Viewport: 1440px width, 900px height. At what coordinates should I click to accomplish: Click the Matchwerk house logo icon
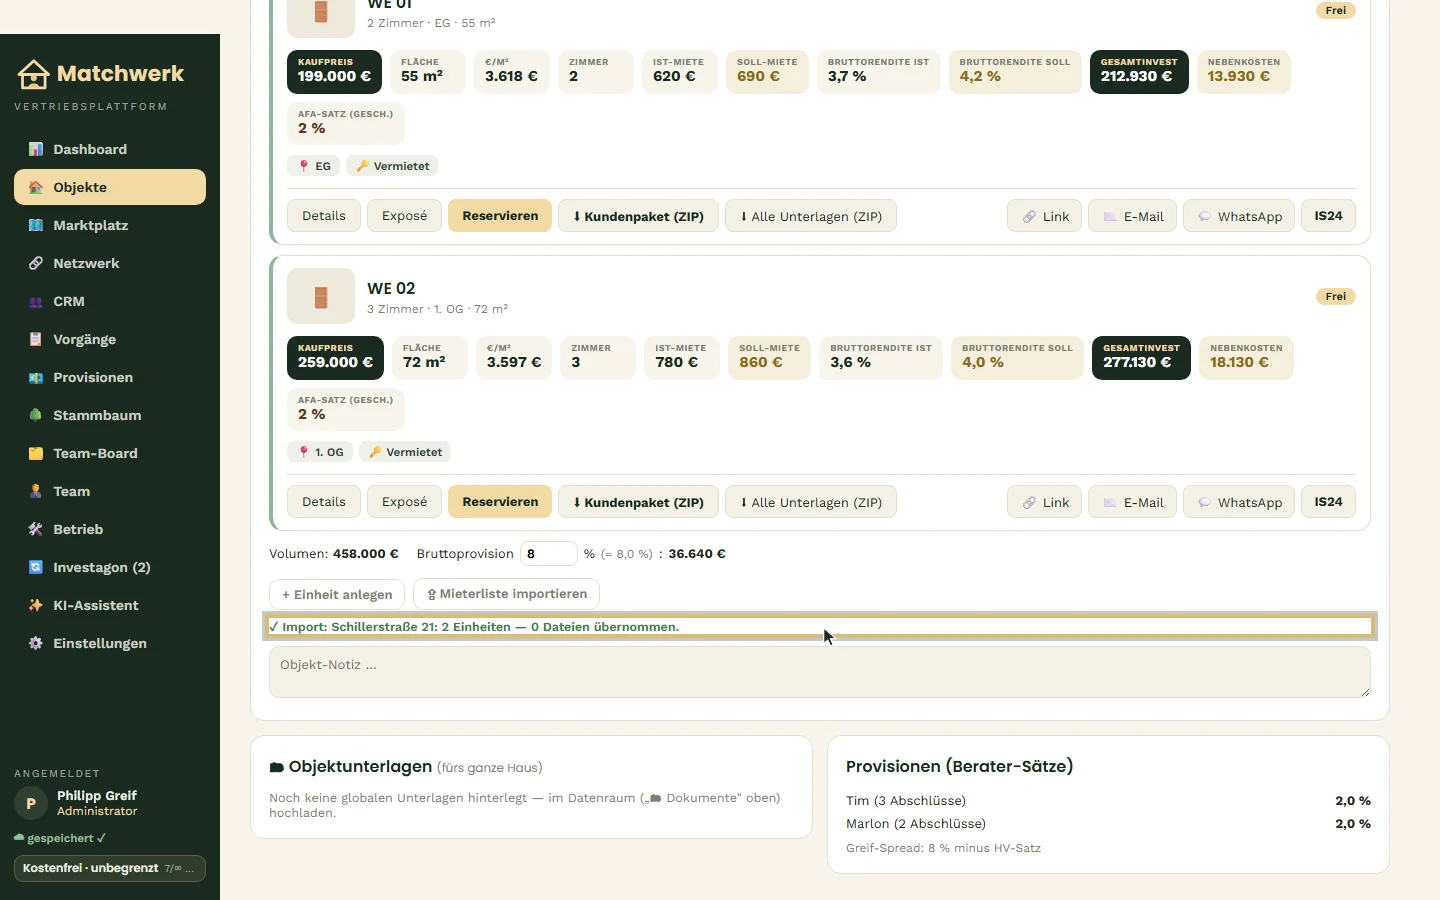pyautogui.click(x=33, y=74)
